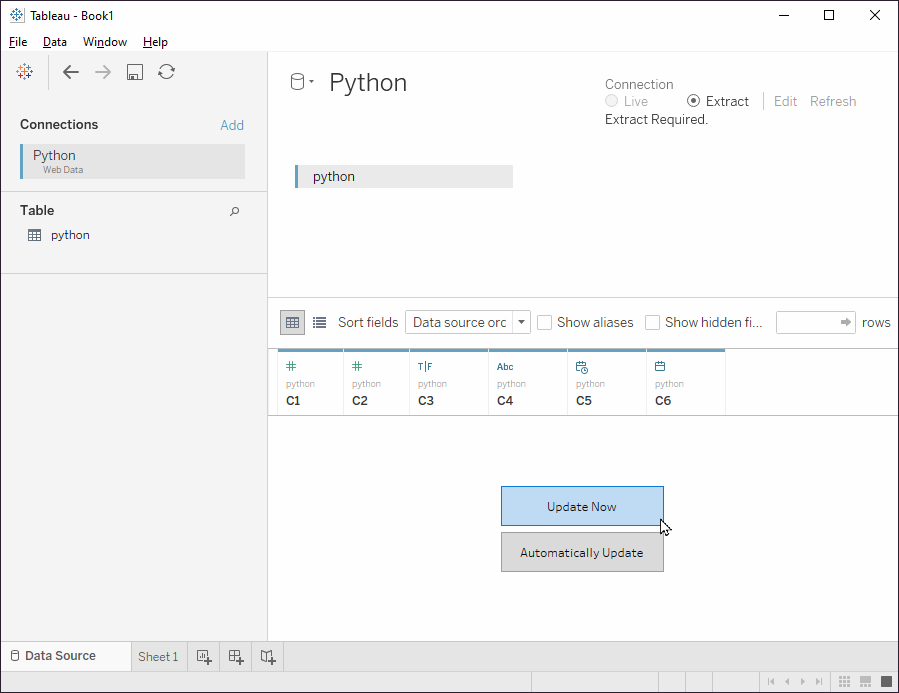Select the Extract connection radio button
The image size is (899, 693).
tap(694, 101)
